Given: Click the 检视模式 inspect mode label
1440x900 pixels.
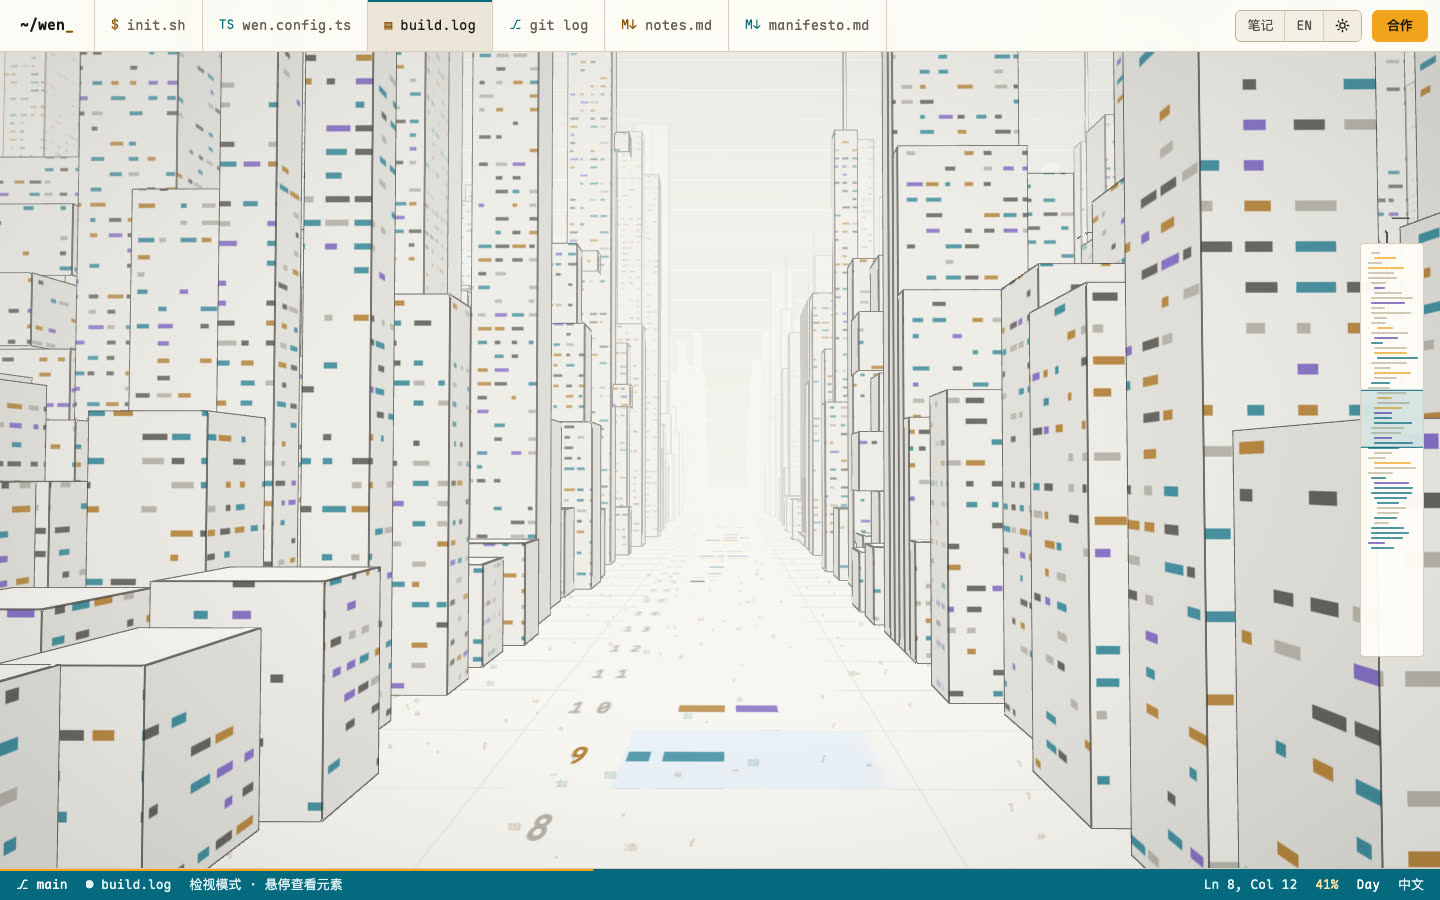Looking at the screenshot, I should pyautogui.click(x=215, y=885).
